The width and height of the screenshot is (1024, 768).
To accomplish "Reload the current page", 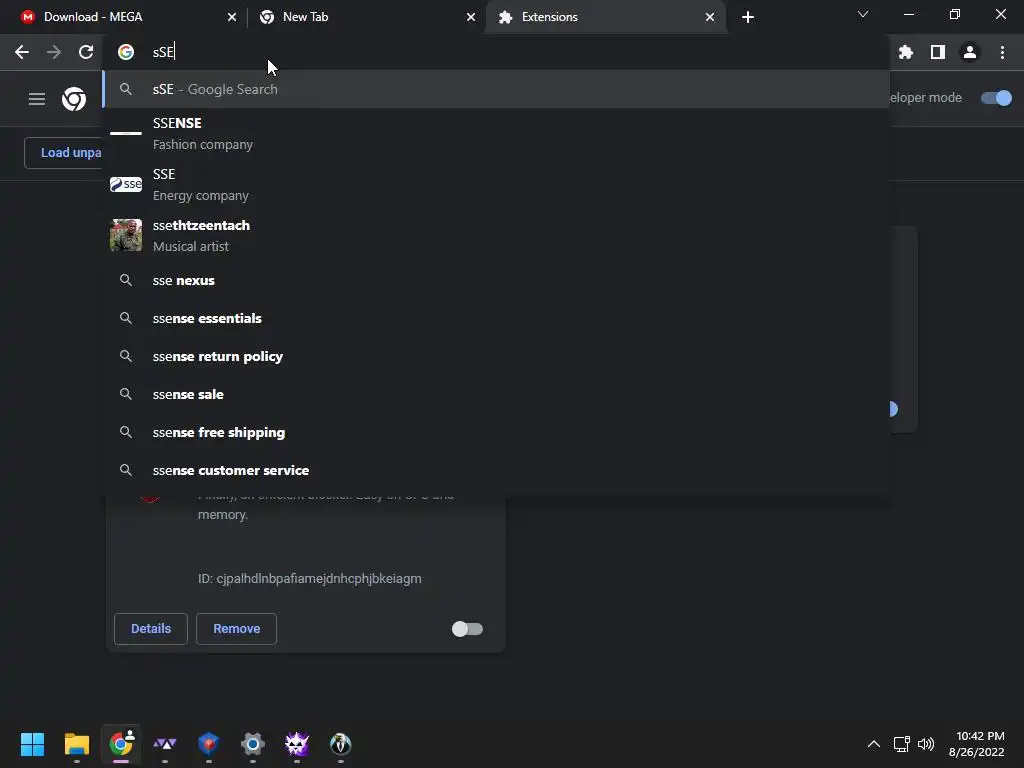I will pos(86,52).
